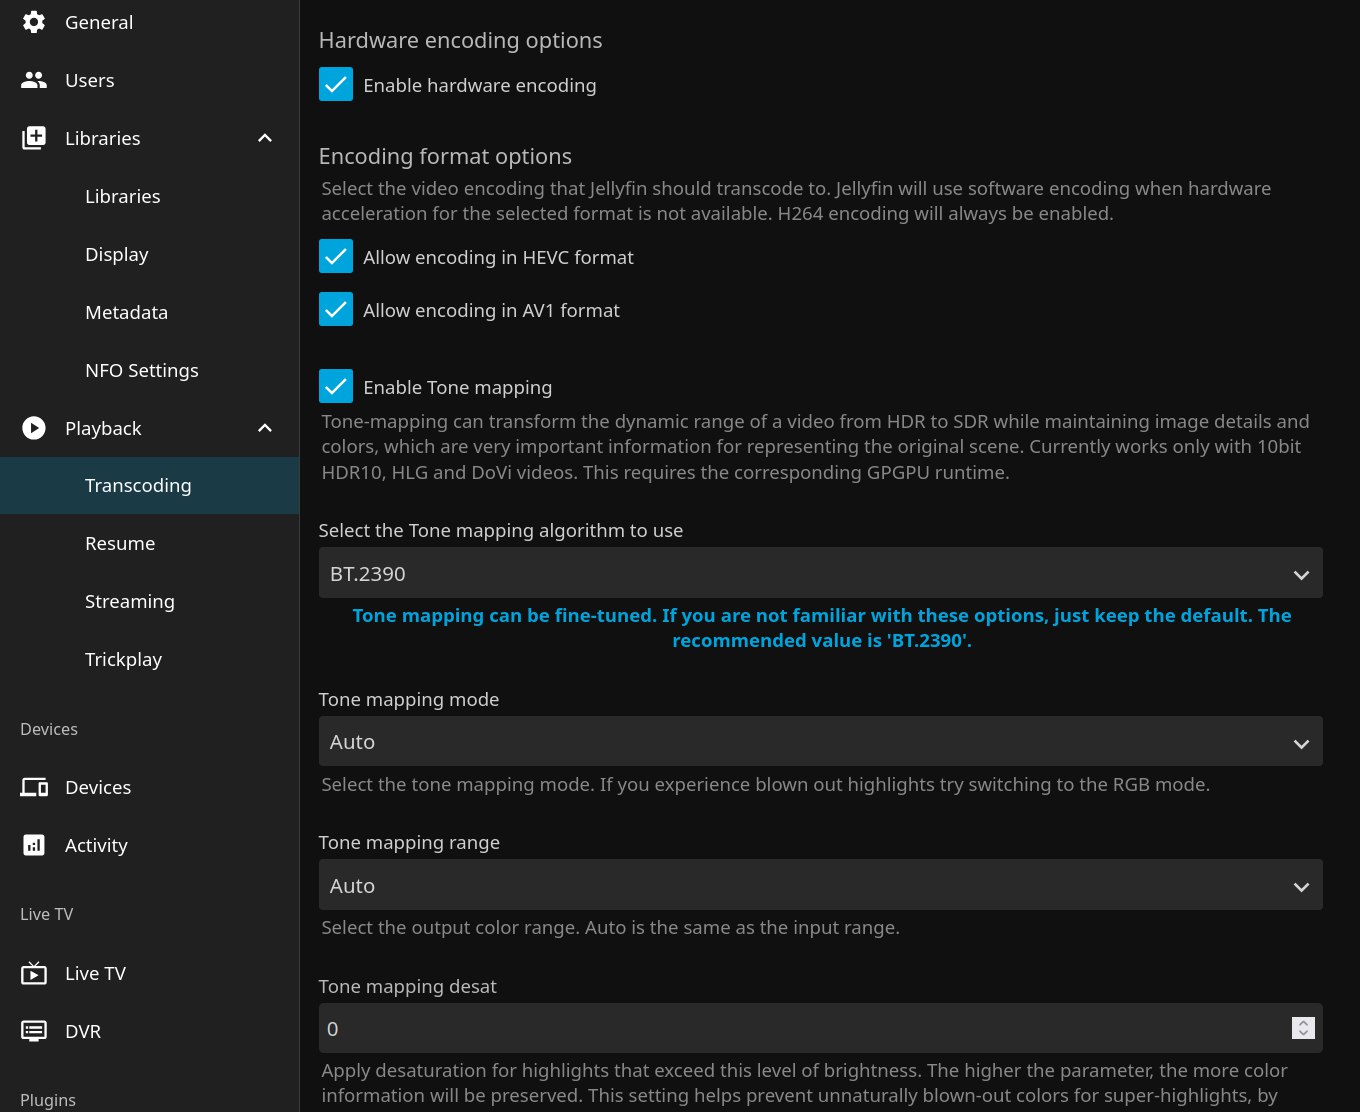Open the Trickplay settings page

(123, 659)
